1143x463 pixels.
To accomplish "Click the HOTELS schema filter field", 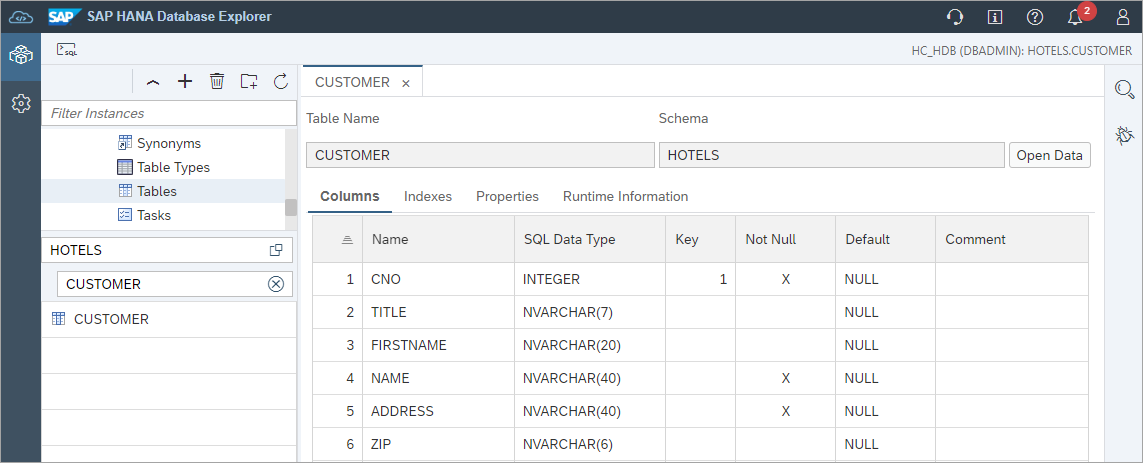I will click(x=167, y=250).
